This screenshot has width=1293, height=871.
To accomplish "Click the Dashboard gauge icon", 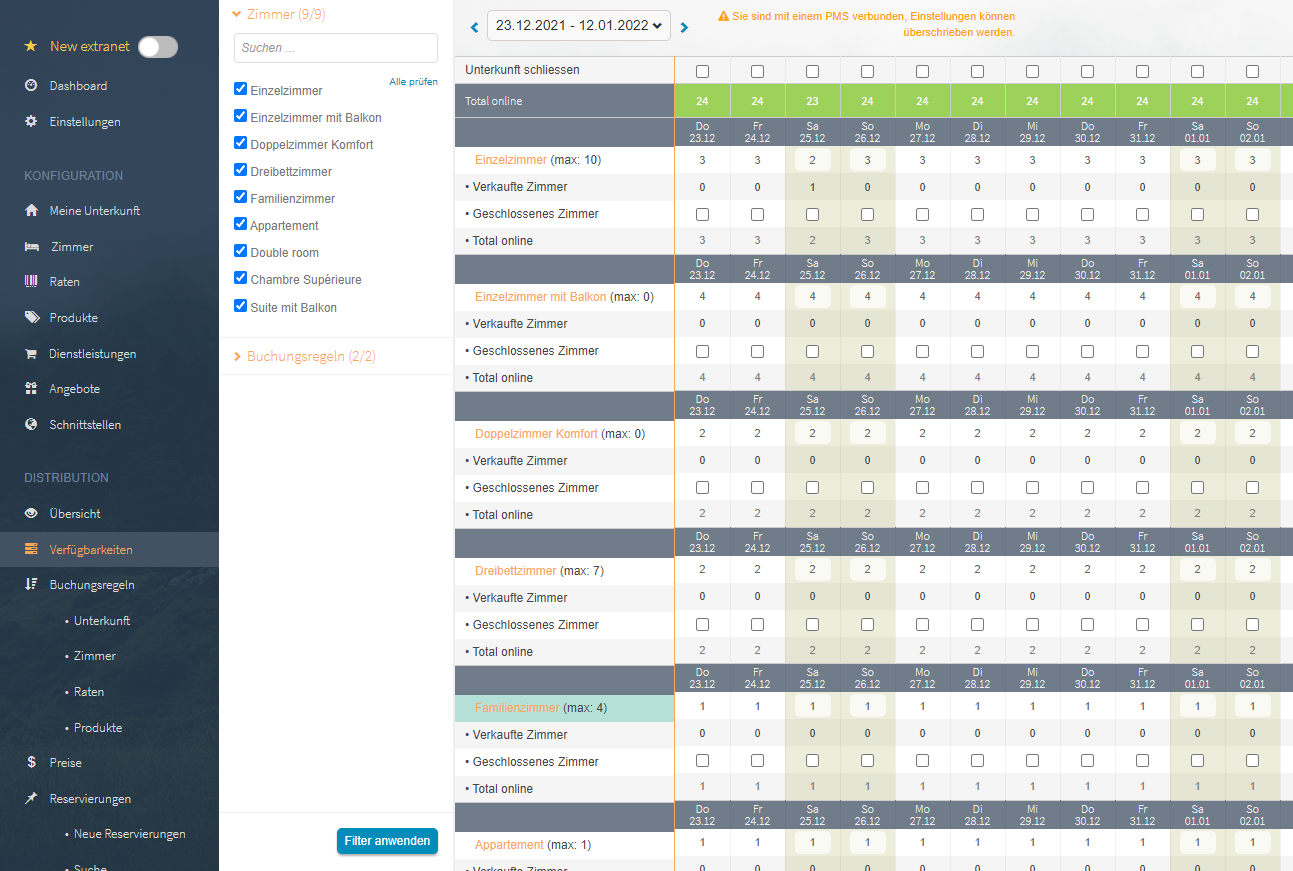I will coord(31,86).
